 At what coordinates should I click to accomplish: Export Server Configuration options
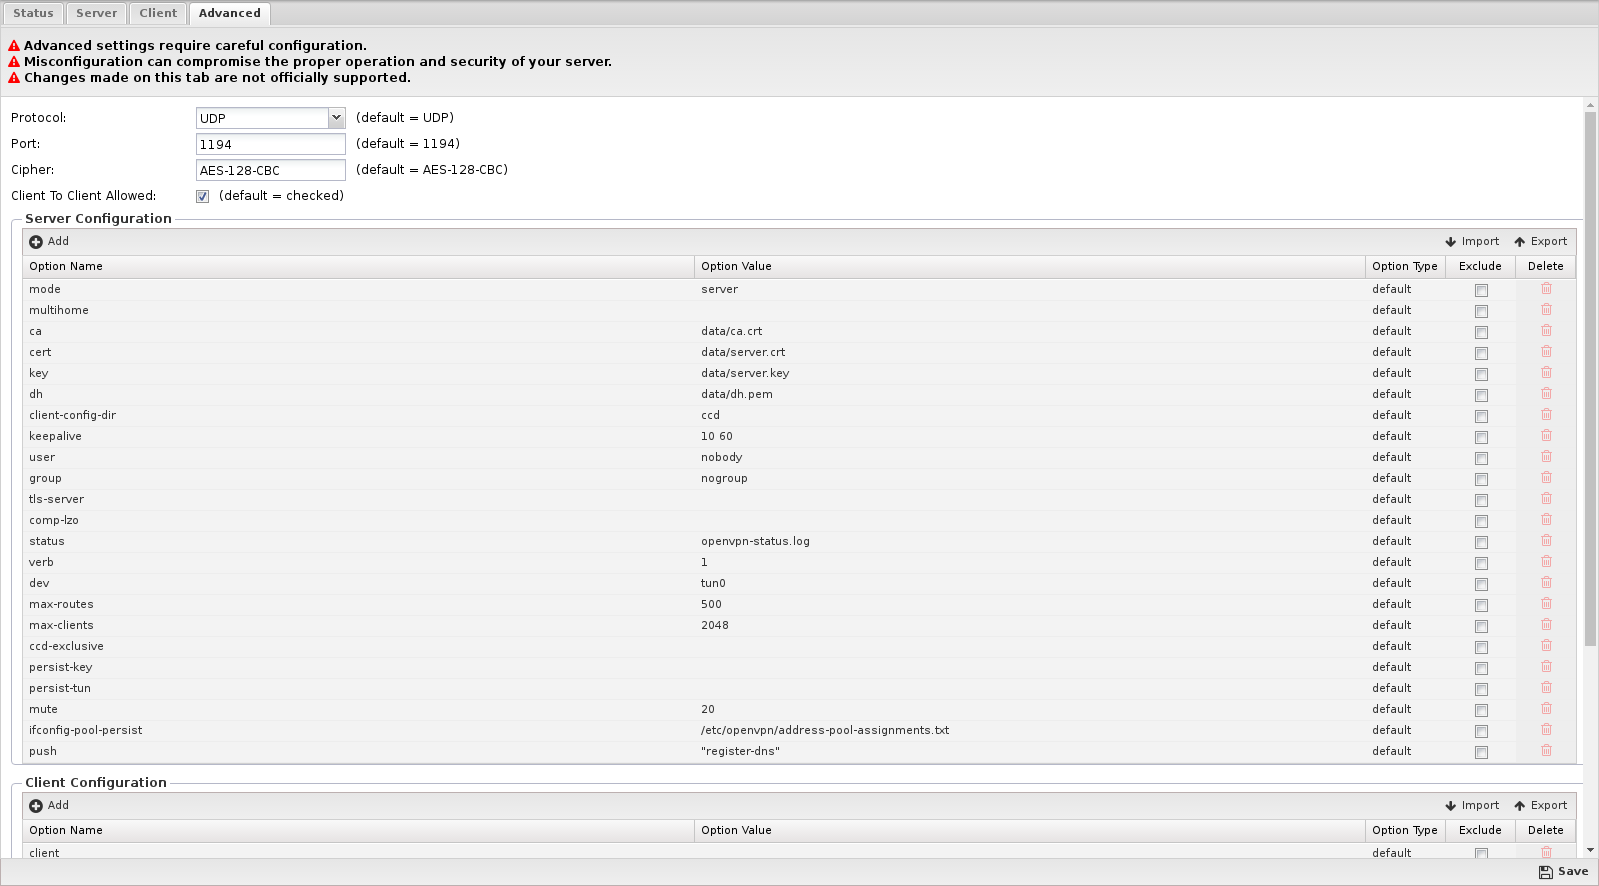coord(1541,241)
